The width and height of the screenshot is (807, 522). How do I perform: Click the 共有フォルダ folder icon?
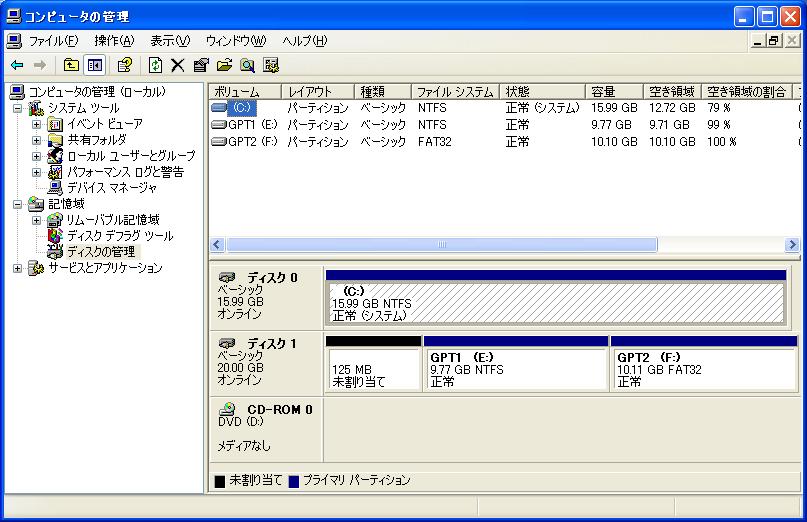[x=55, y=140]
